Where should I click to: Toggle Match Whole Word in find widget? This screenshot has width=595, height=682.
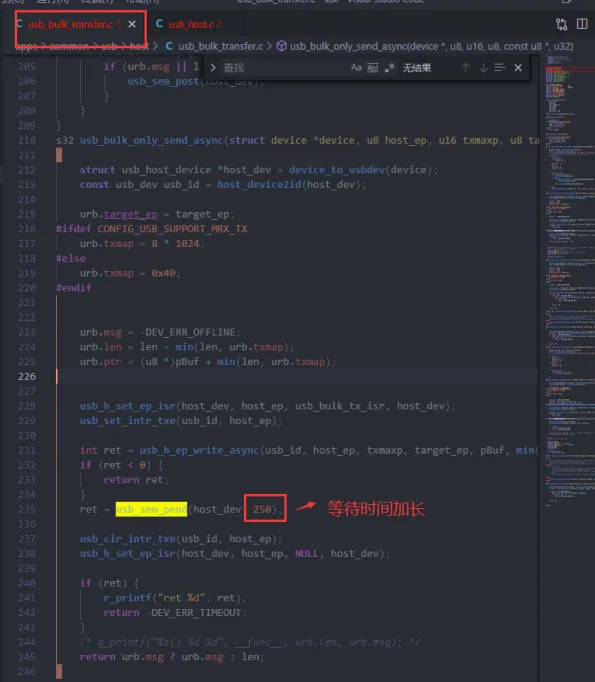(373, 67)
